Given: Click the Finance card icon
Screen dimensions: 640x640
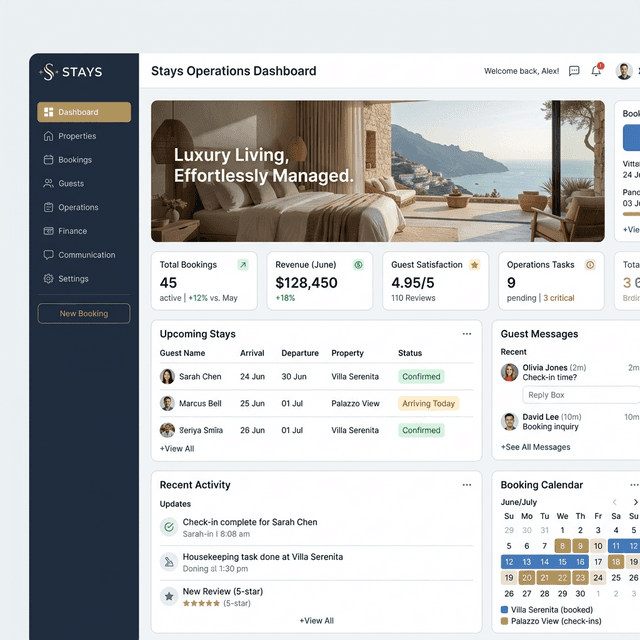Looking at the screenshot, I should click(x=49, y=231).
